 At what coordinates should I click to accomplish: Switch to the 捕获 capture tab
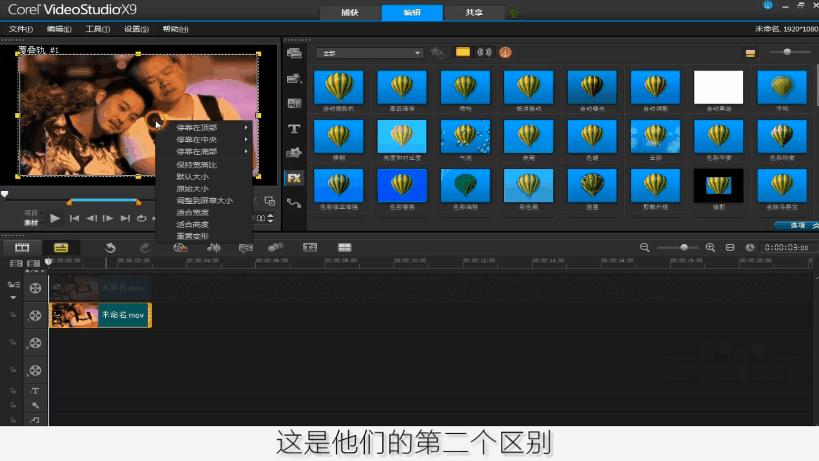coord(350,13)
